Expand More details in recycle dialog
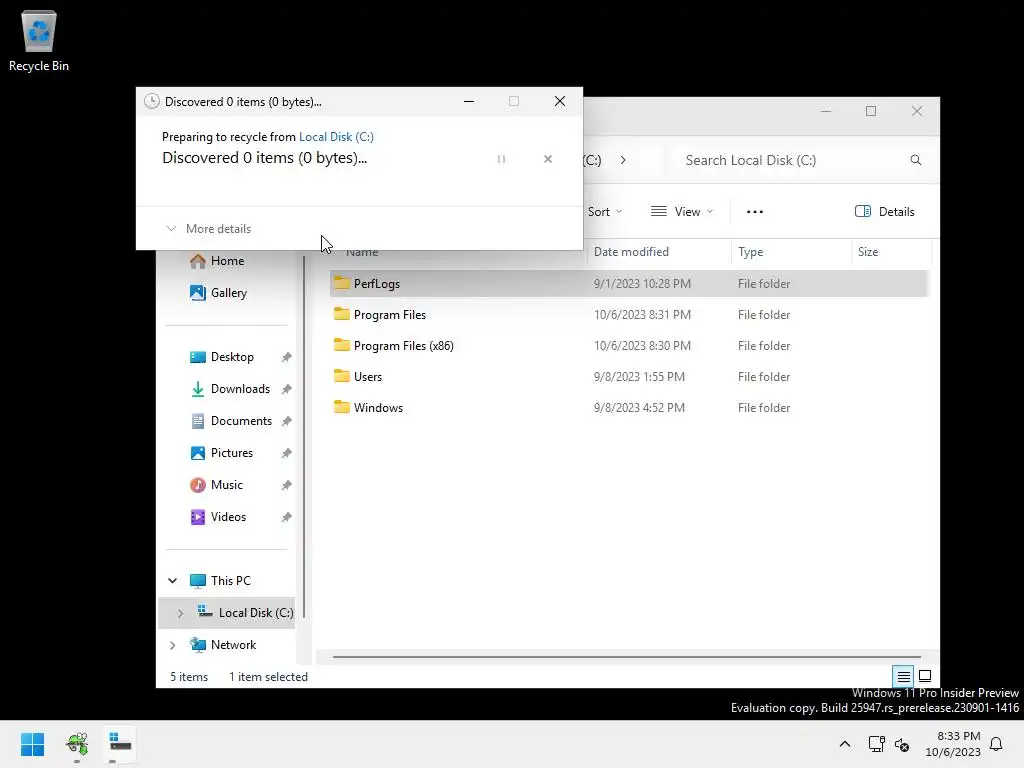 pos(208,229)
